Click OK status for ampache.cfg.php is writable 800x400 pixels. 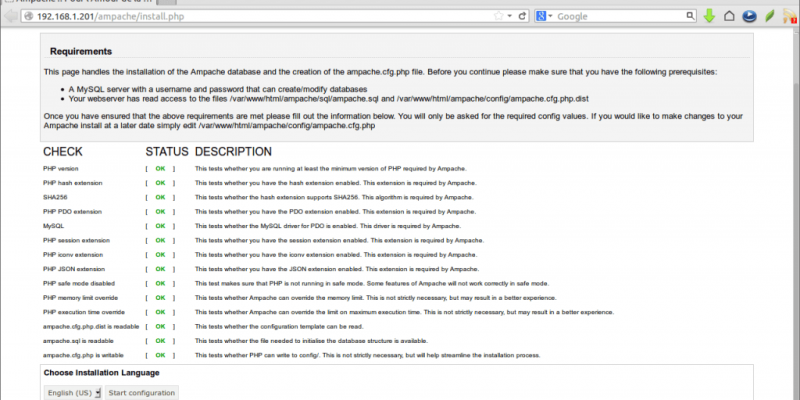click(x=160, y=355)
